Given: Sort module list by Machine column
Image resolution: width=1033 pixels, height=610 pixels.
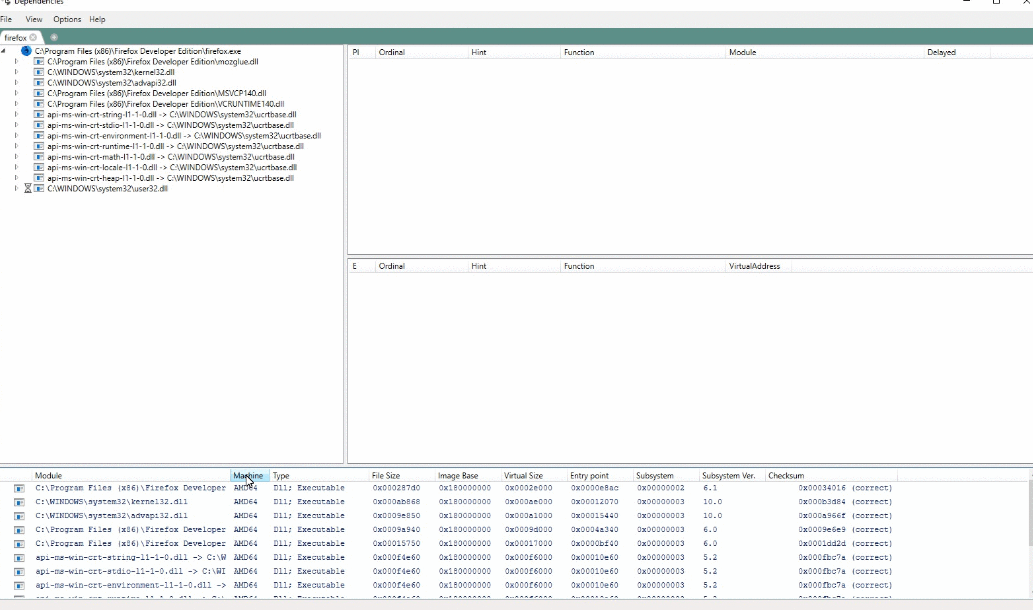Looking at the screenshot, I should (248, 476).
